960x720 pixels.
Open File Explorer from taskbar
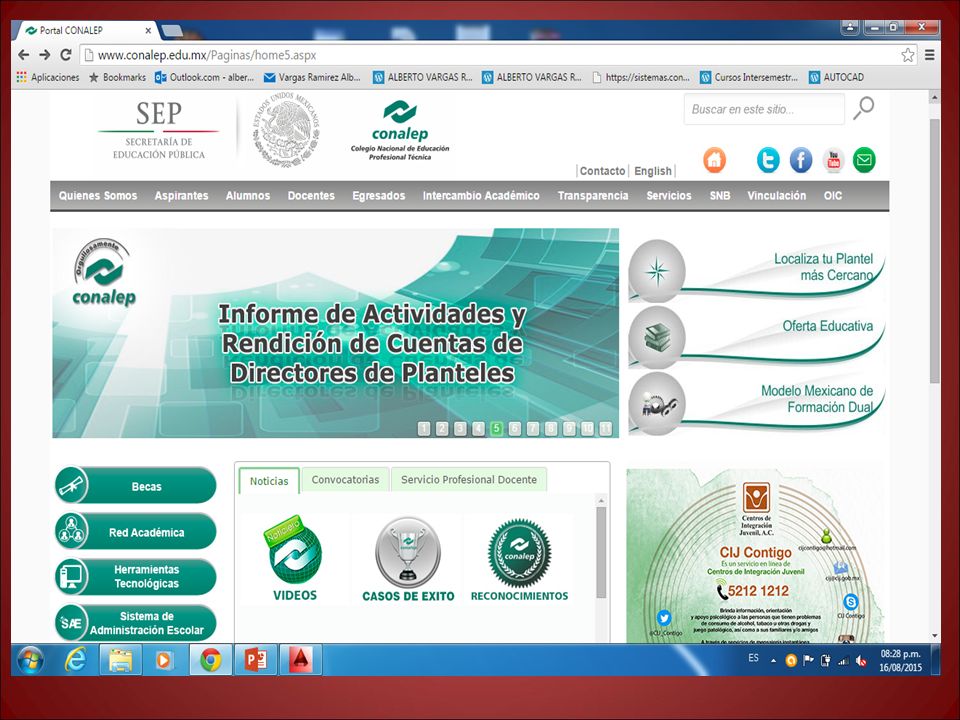121,660
